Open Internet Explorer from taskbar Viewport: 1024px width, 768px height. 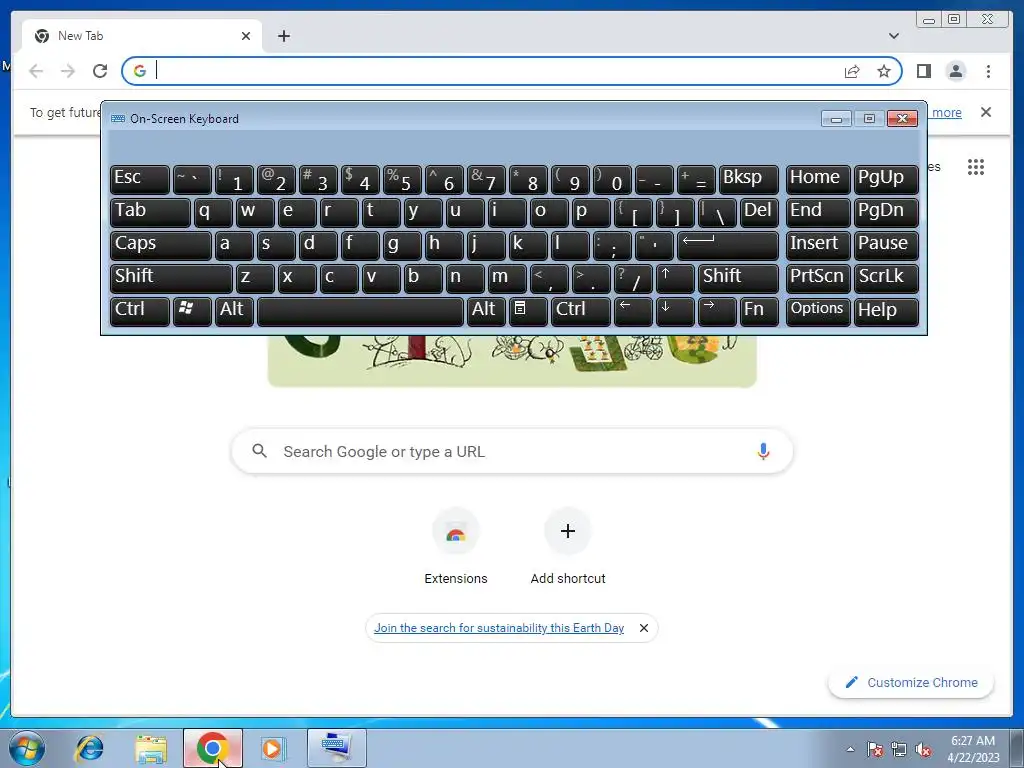pos(89,748)
